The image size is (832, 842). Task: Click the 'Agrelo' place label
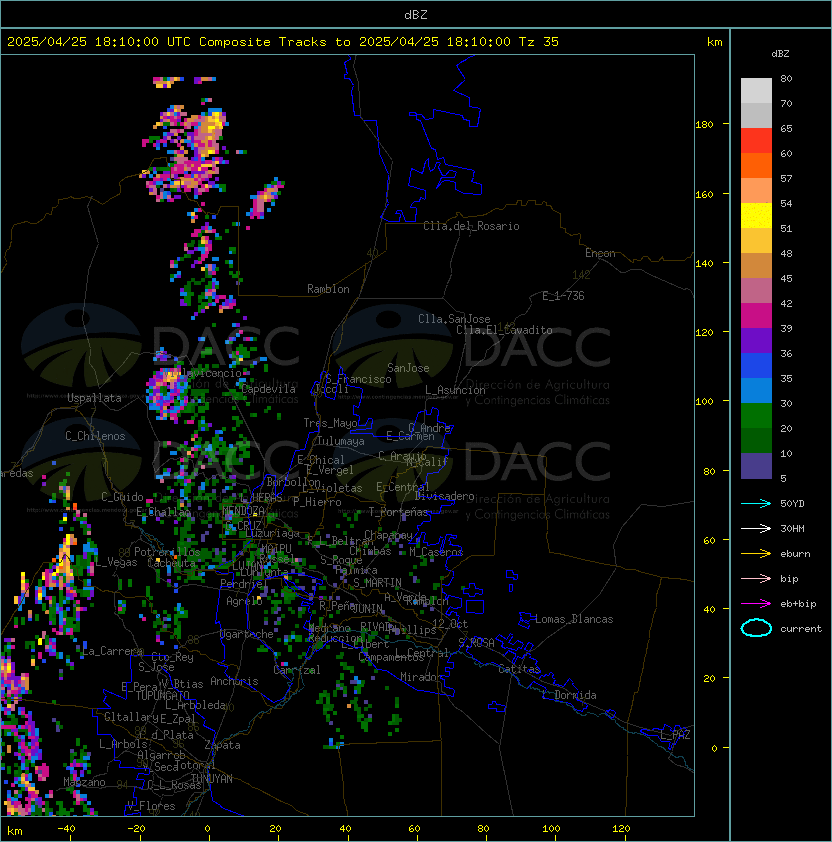(x=244, y=601)
